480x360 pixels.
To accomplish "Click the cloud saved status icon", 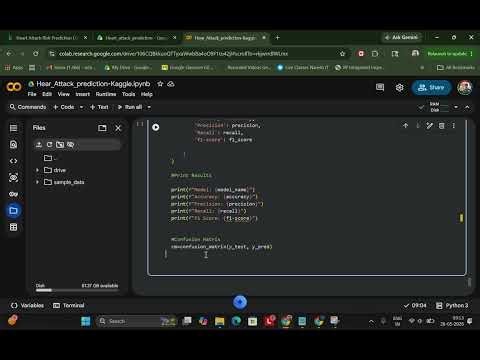I will 171,84.
